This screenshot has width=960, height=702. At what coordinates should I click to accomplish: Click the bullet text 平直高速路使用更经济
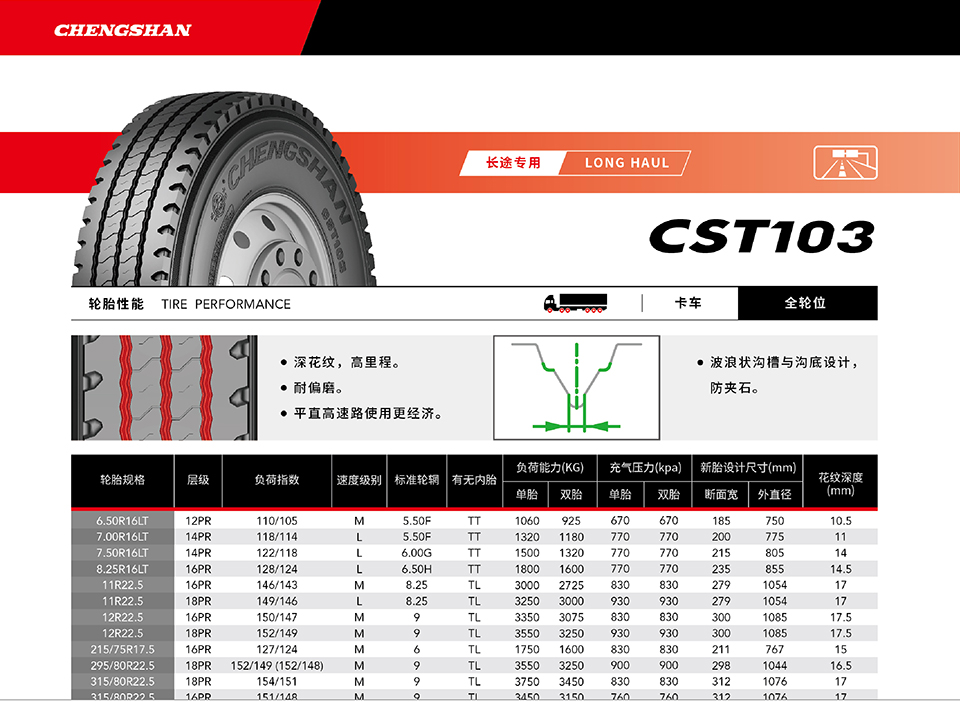tap(368, 414)
